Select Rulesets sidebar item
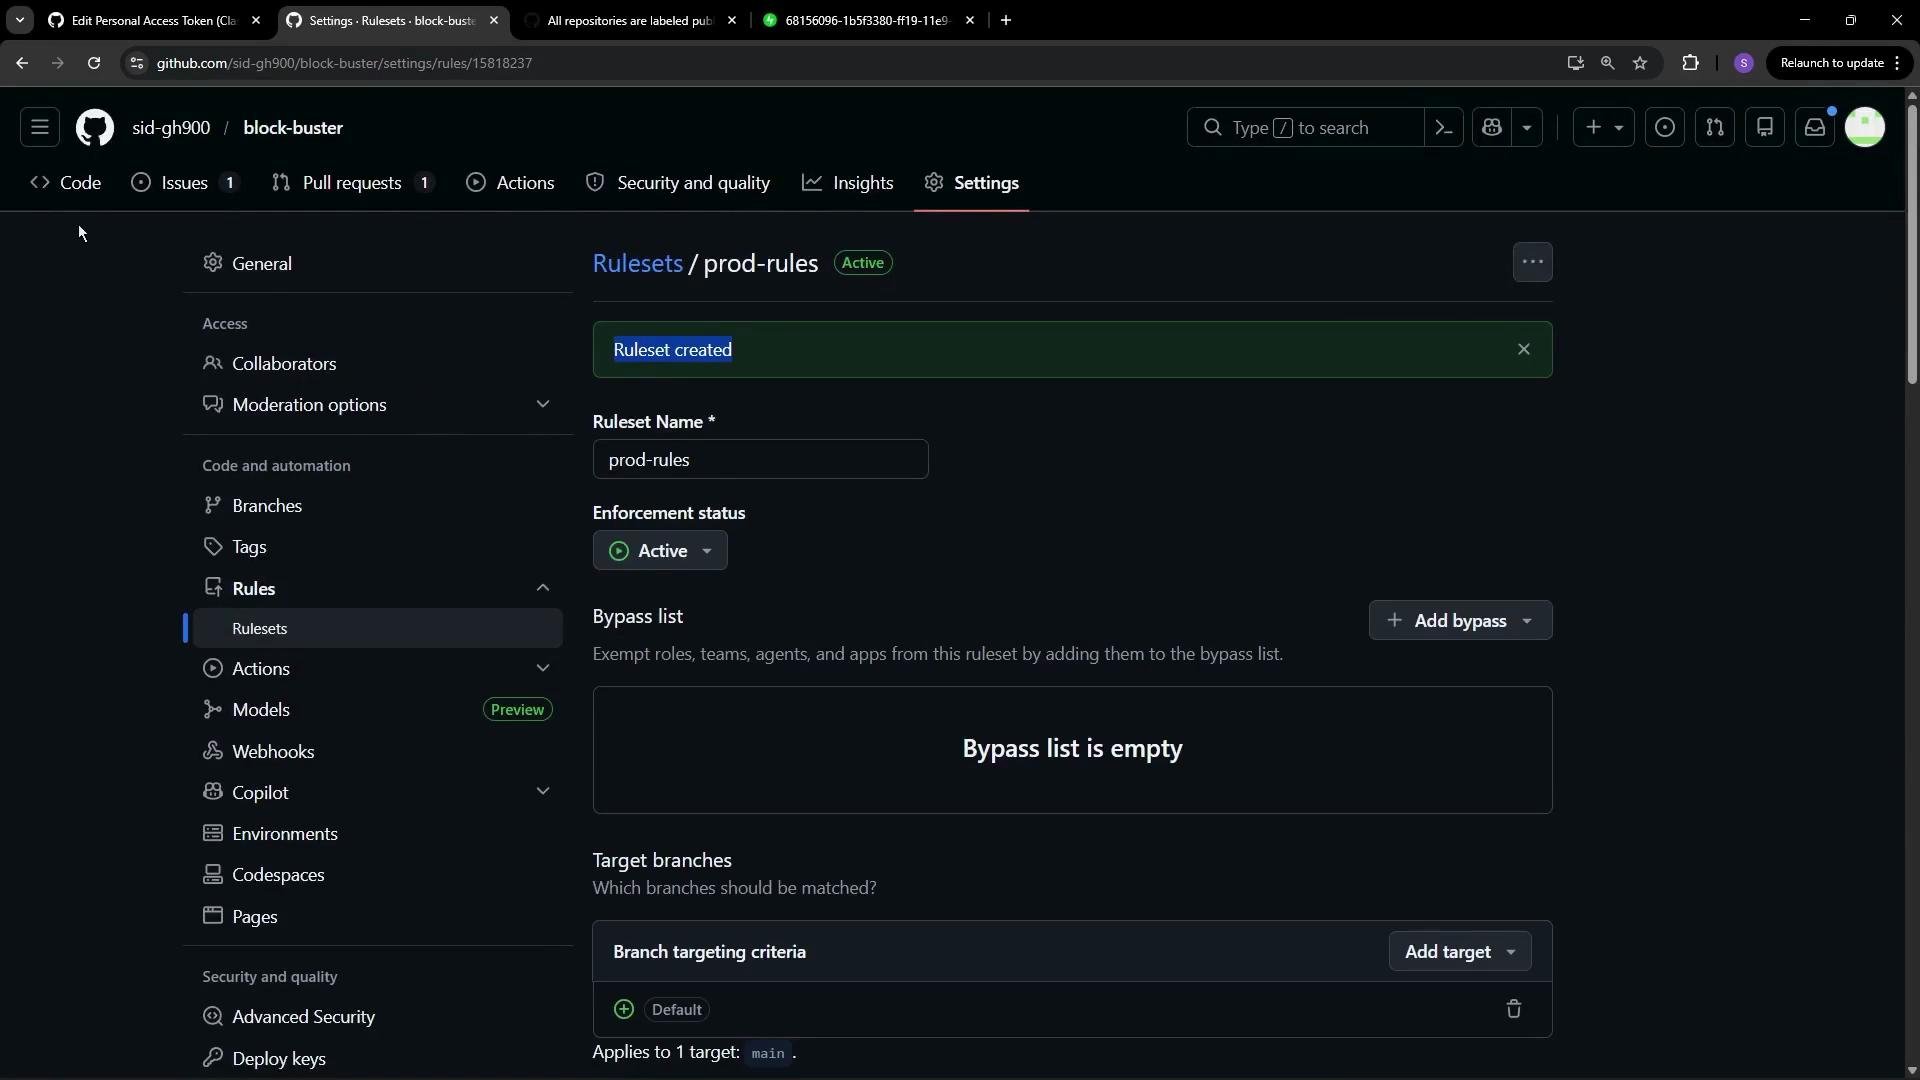This screenshot has height=1080, width=1920. (378, 629)
